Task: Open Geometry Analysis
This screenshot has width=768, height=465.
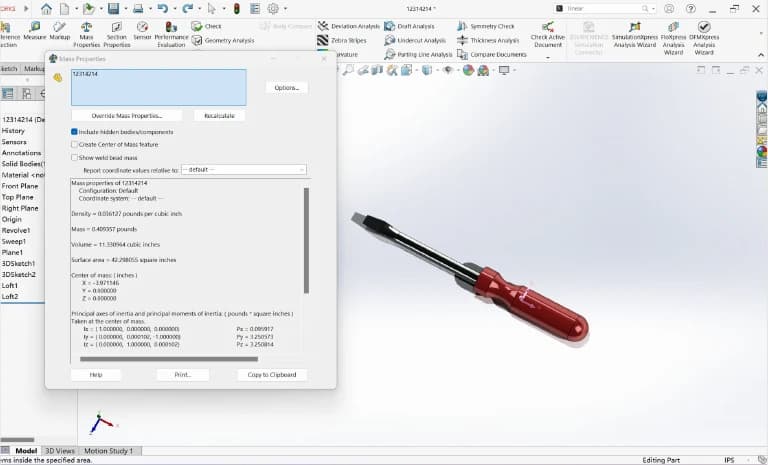Action: click(223, 40)
